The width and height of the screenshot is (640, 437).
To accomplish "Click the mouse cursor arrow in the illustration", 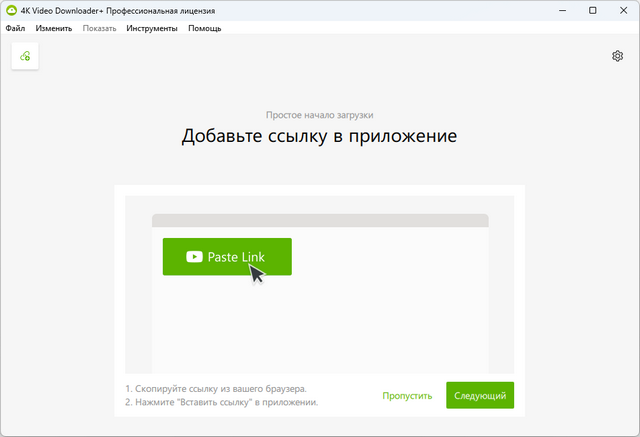I will click(257, 272).
